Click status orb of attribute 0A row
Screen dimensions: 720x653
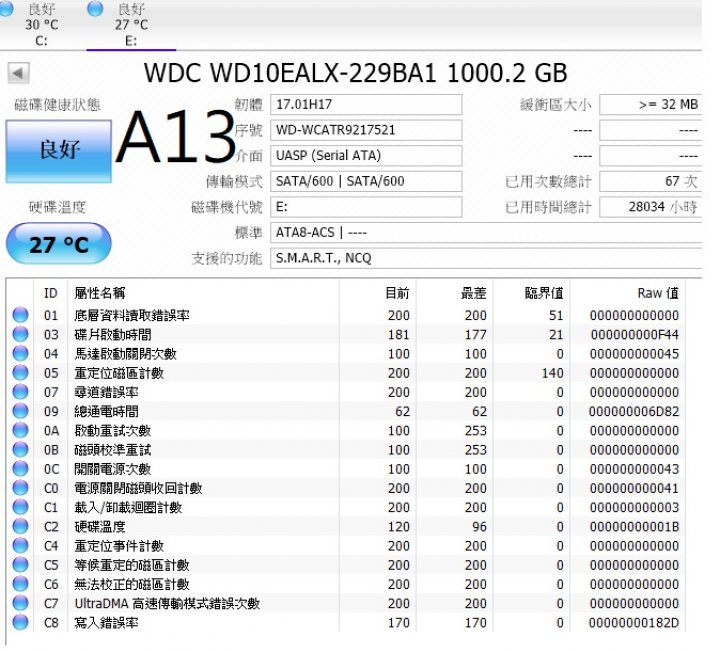20,430
